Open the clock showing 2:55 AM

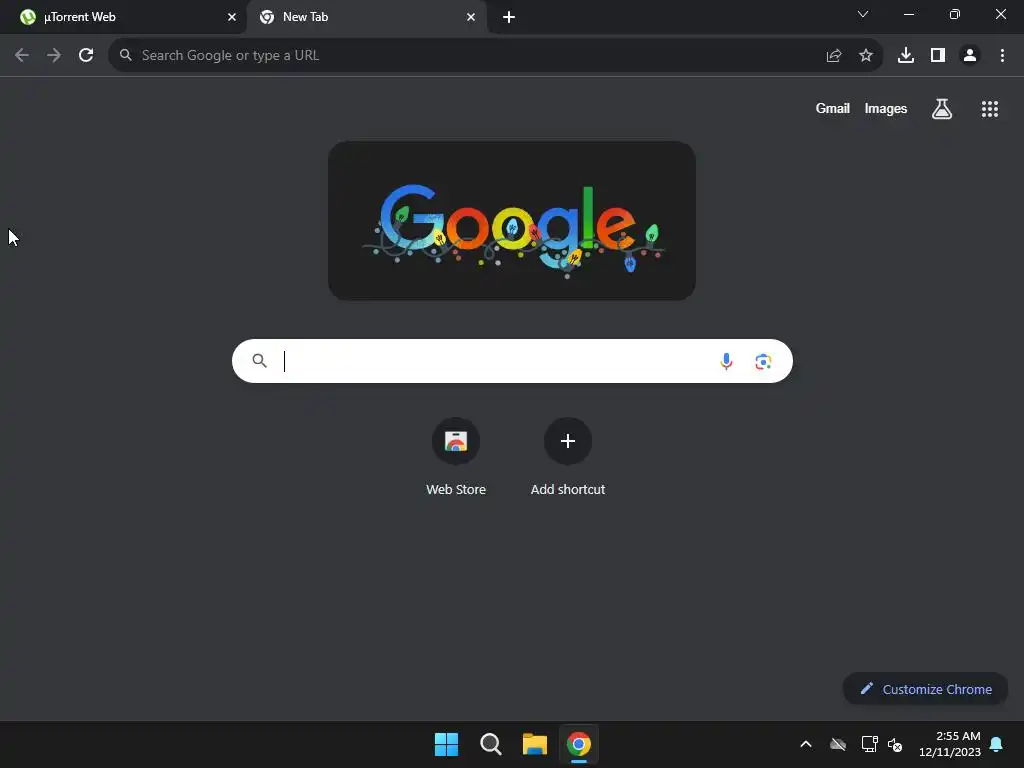point(950,744)
